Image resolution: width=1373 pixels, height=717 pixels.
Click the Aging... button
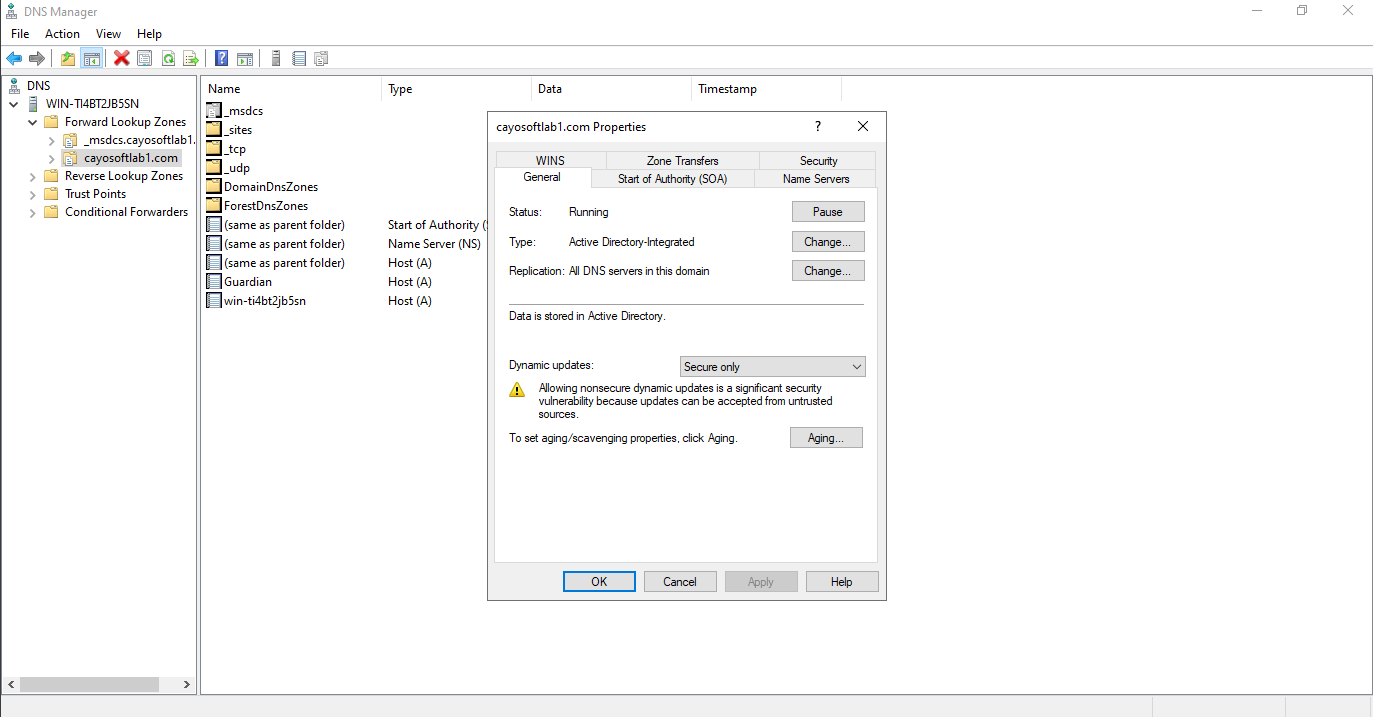(826, 438)
